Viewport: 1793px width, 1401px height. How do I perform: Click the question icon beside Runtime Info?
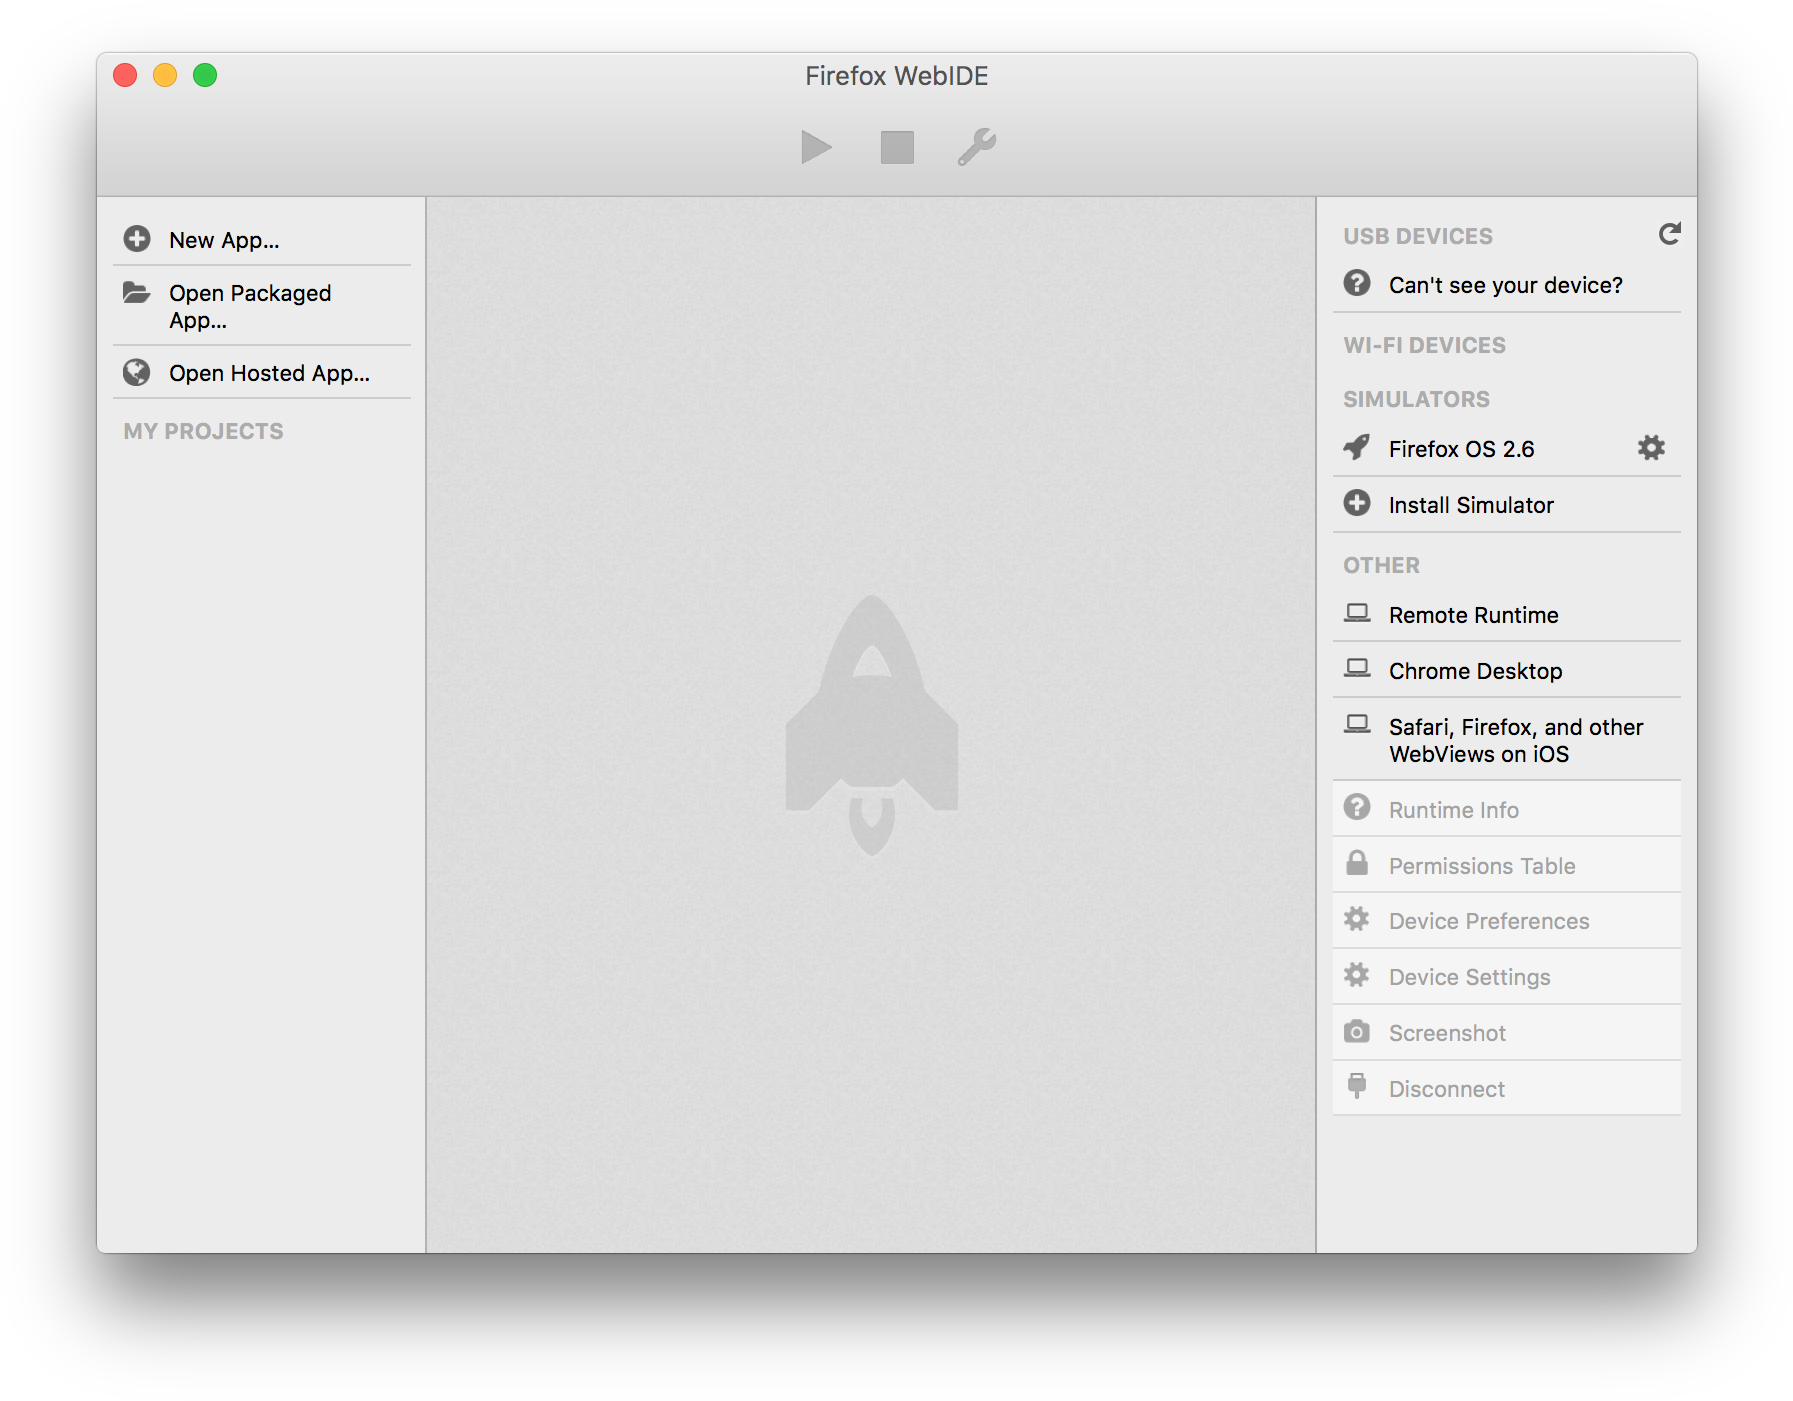(x=1357, y=807)
